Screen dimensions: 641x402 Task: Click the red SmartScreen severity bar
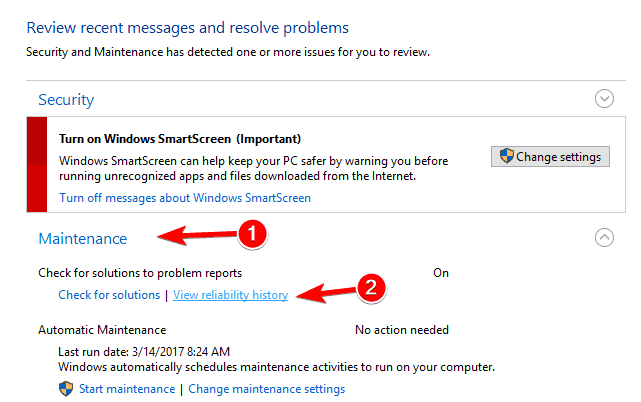[36, 164]
